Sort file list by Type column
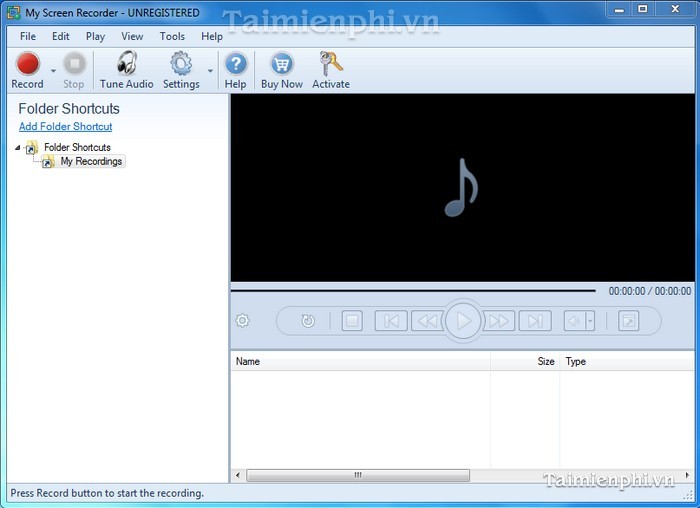This screenshot has width=700, height=508. pos(627,361)
